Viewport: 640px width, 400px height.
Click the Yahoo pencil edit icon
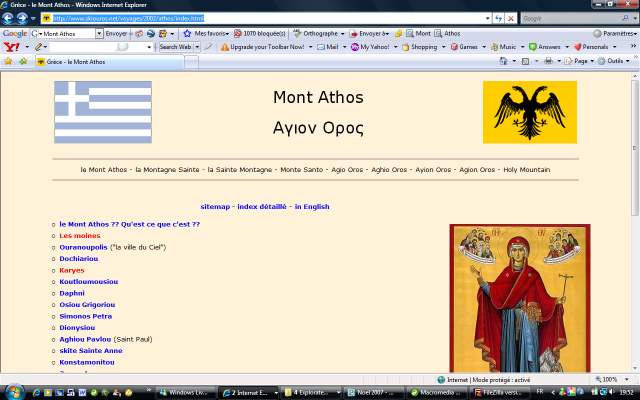[38, 47]
